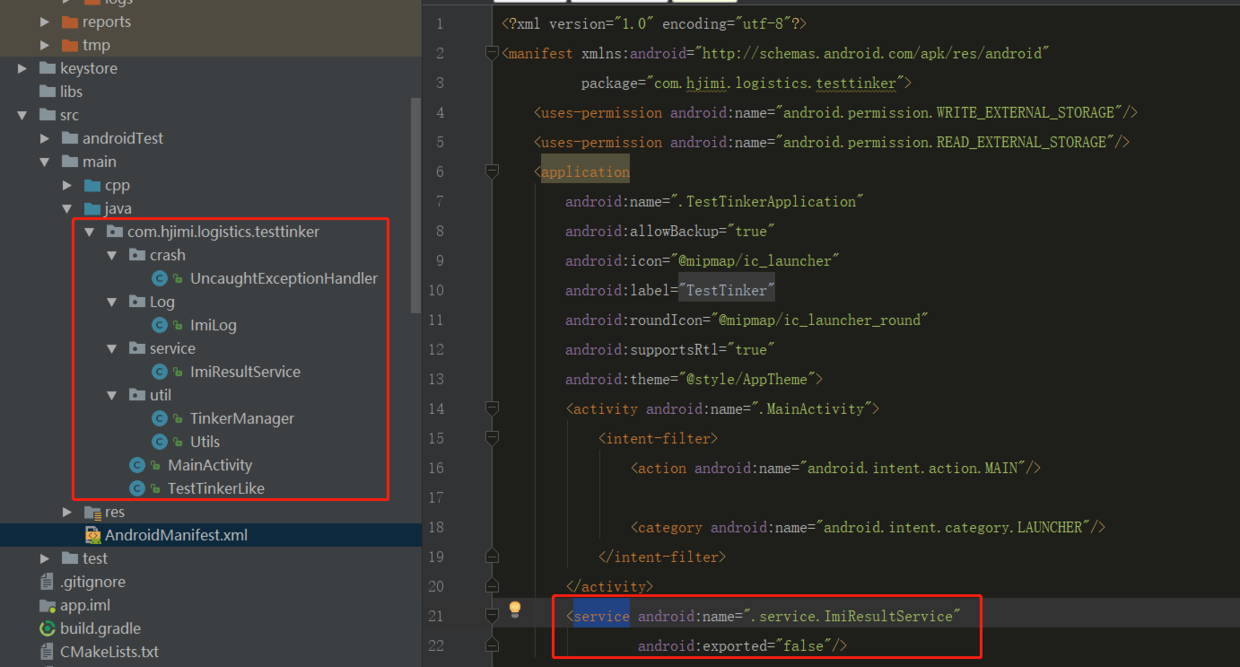Viewport: 1240px width, 667px height.
Task: Click the UncaughtExceptionHandler class icon
Action: pos(159,278)
